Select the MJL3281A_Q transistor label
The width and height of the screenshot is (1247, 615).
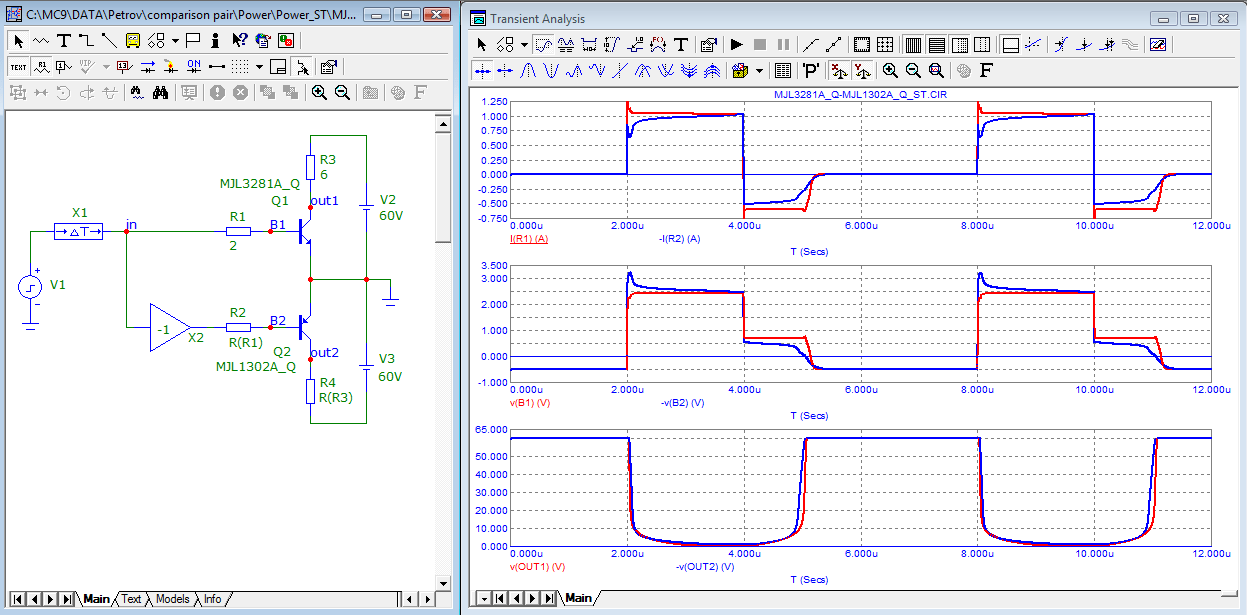259,184
